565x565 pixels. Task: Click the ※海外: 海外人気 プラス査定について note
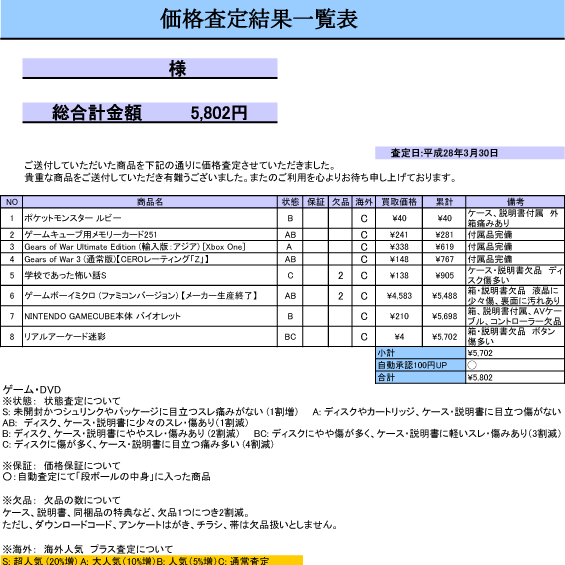(x=88, y=549)
